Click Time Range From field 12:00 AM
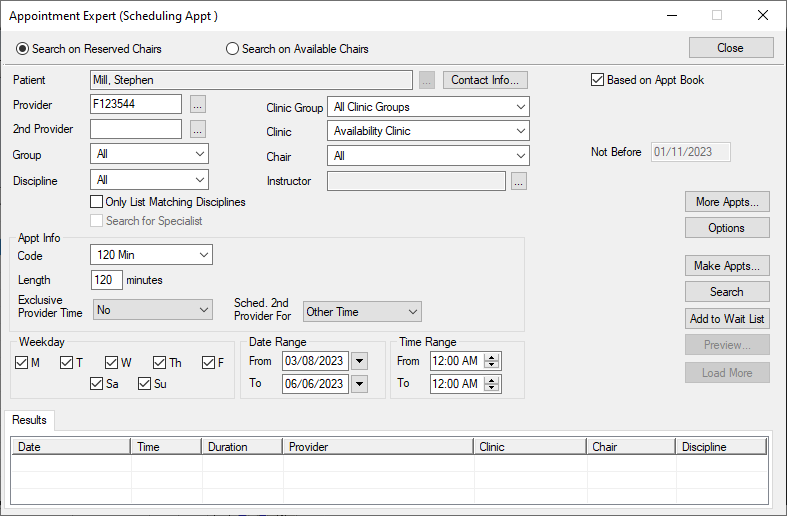The width and height of the screenshot is (787, 516). 457,361
